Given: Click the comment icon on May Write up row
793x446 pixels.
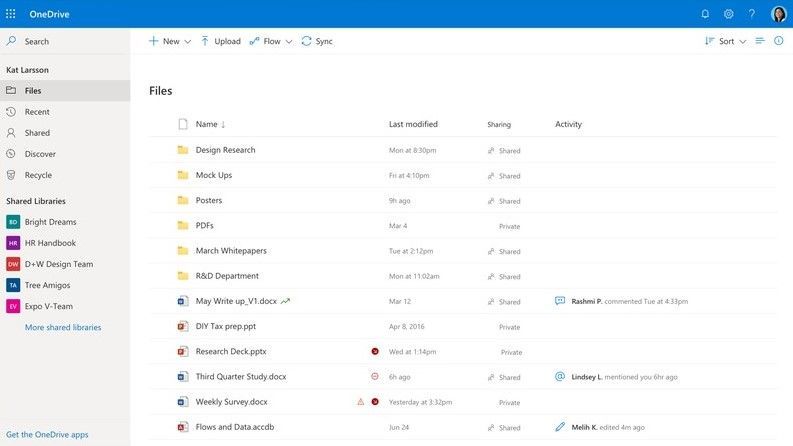Looking at the screenshot, I should [x=560, y=301].
